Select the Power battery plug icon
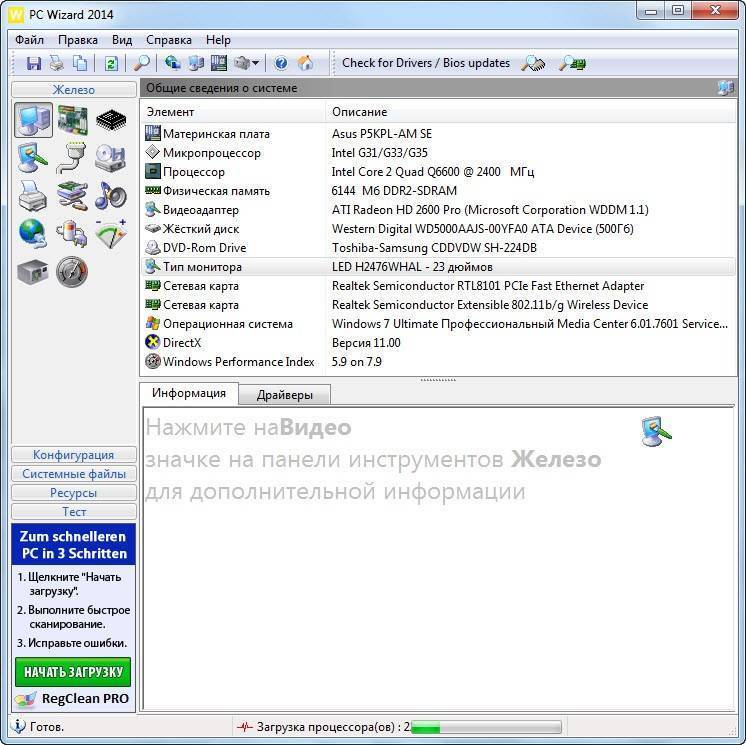This screenshot has width=746, height=745. pyautogui.click(x=72, y=234)
